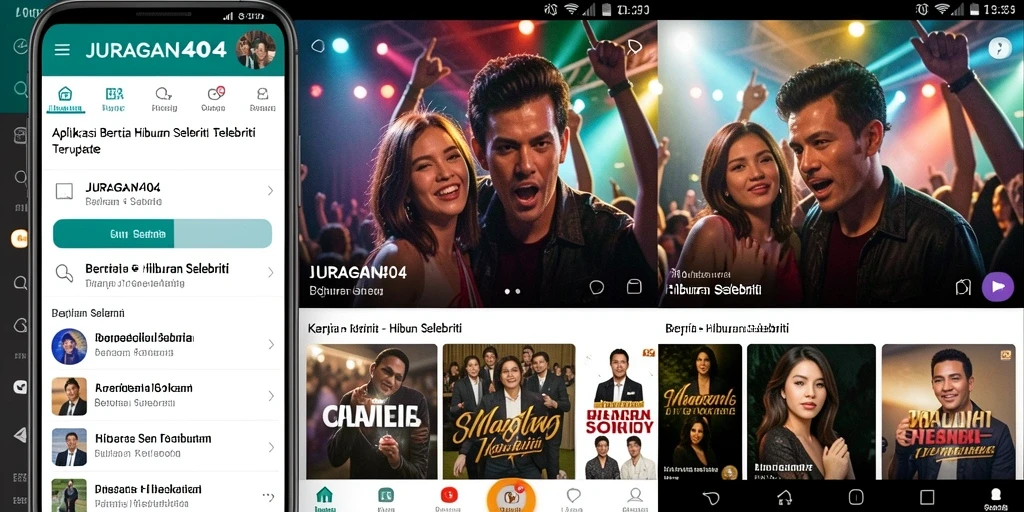Click the paper-plane send icon in sidebar

pyautogui.click(x=20, y=435)
